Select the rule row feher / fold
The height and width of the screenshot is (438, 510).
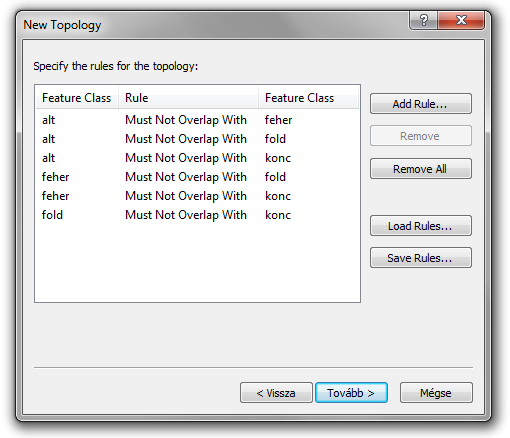(197, 177)
